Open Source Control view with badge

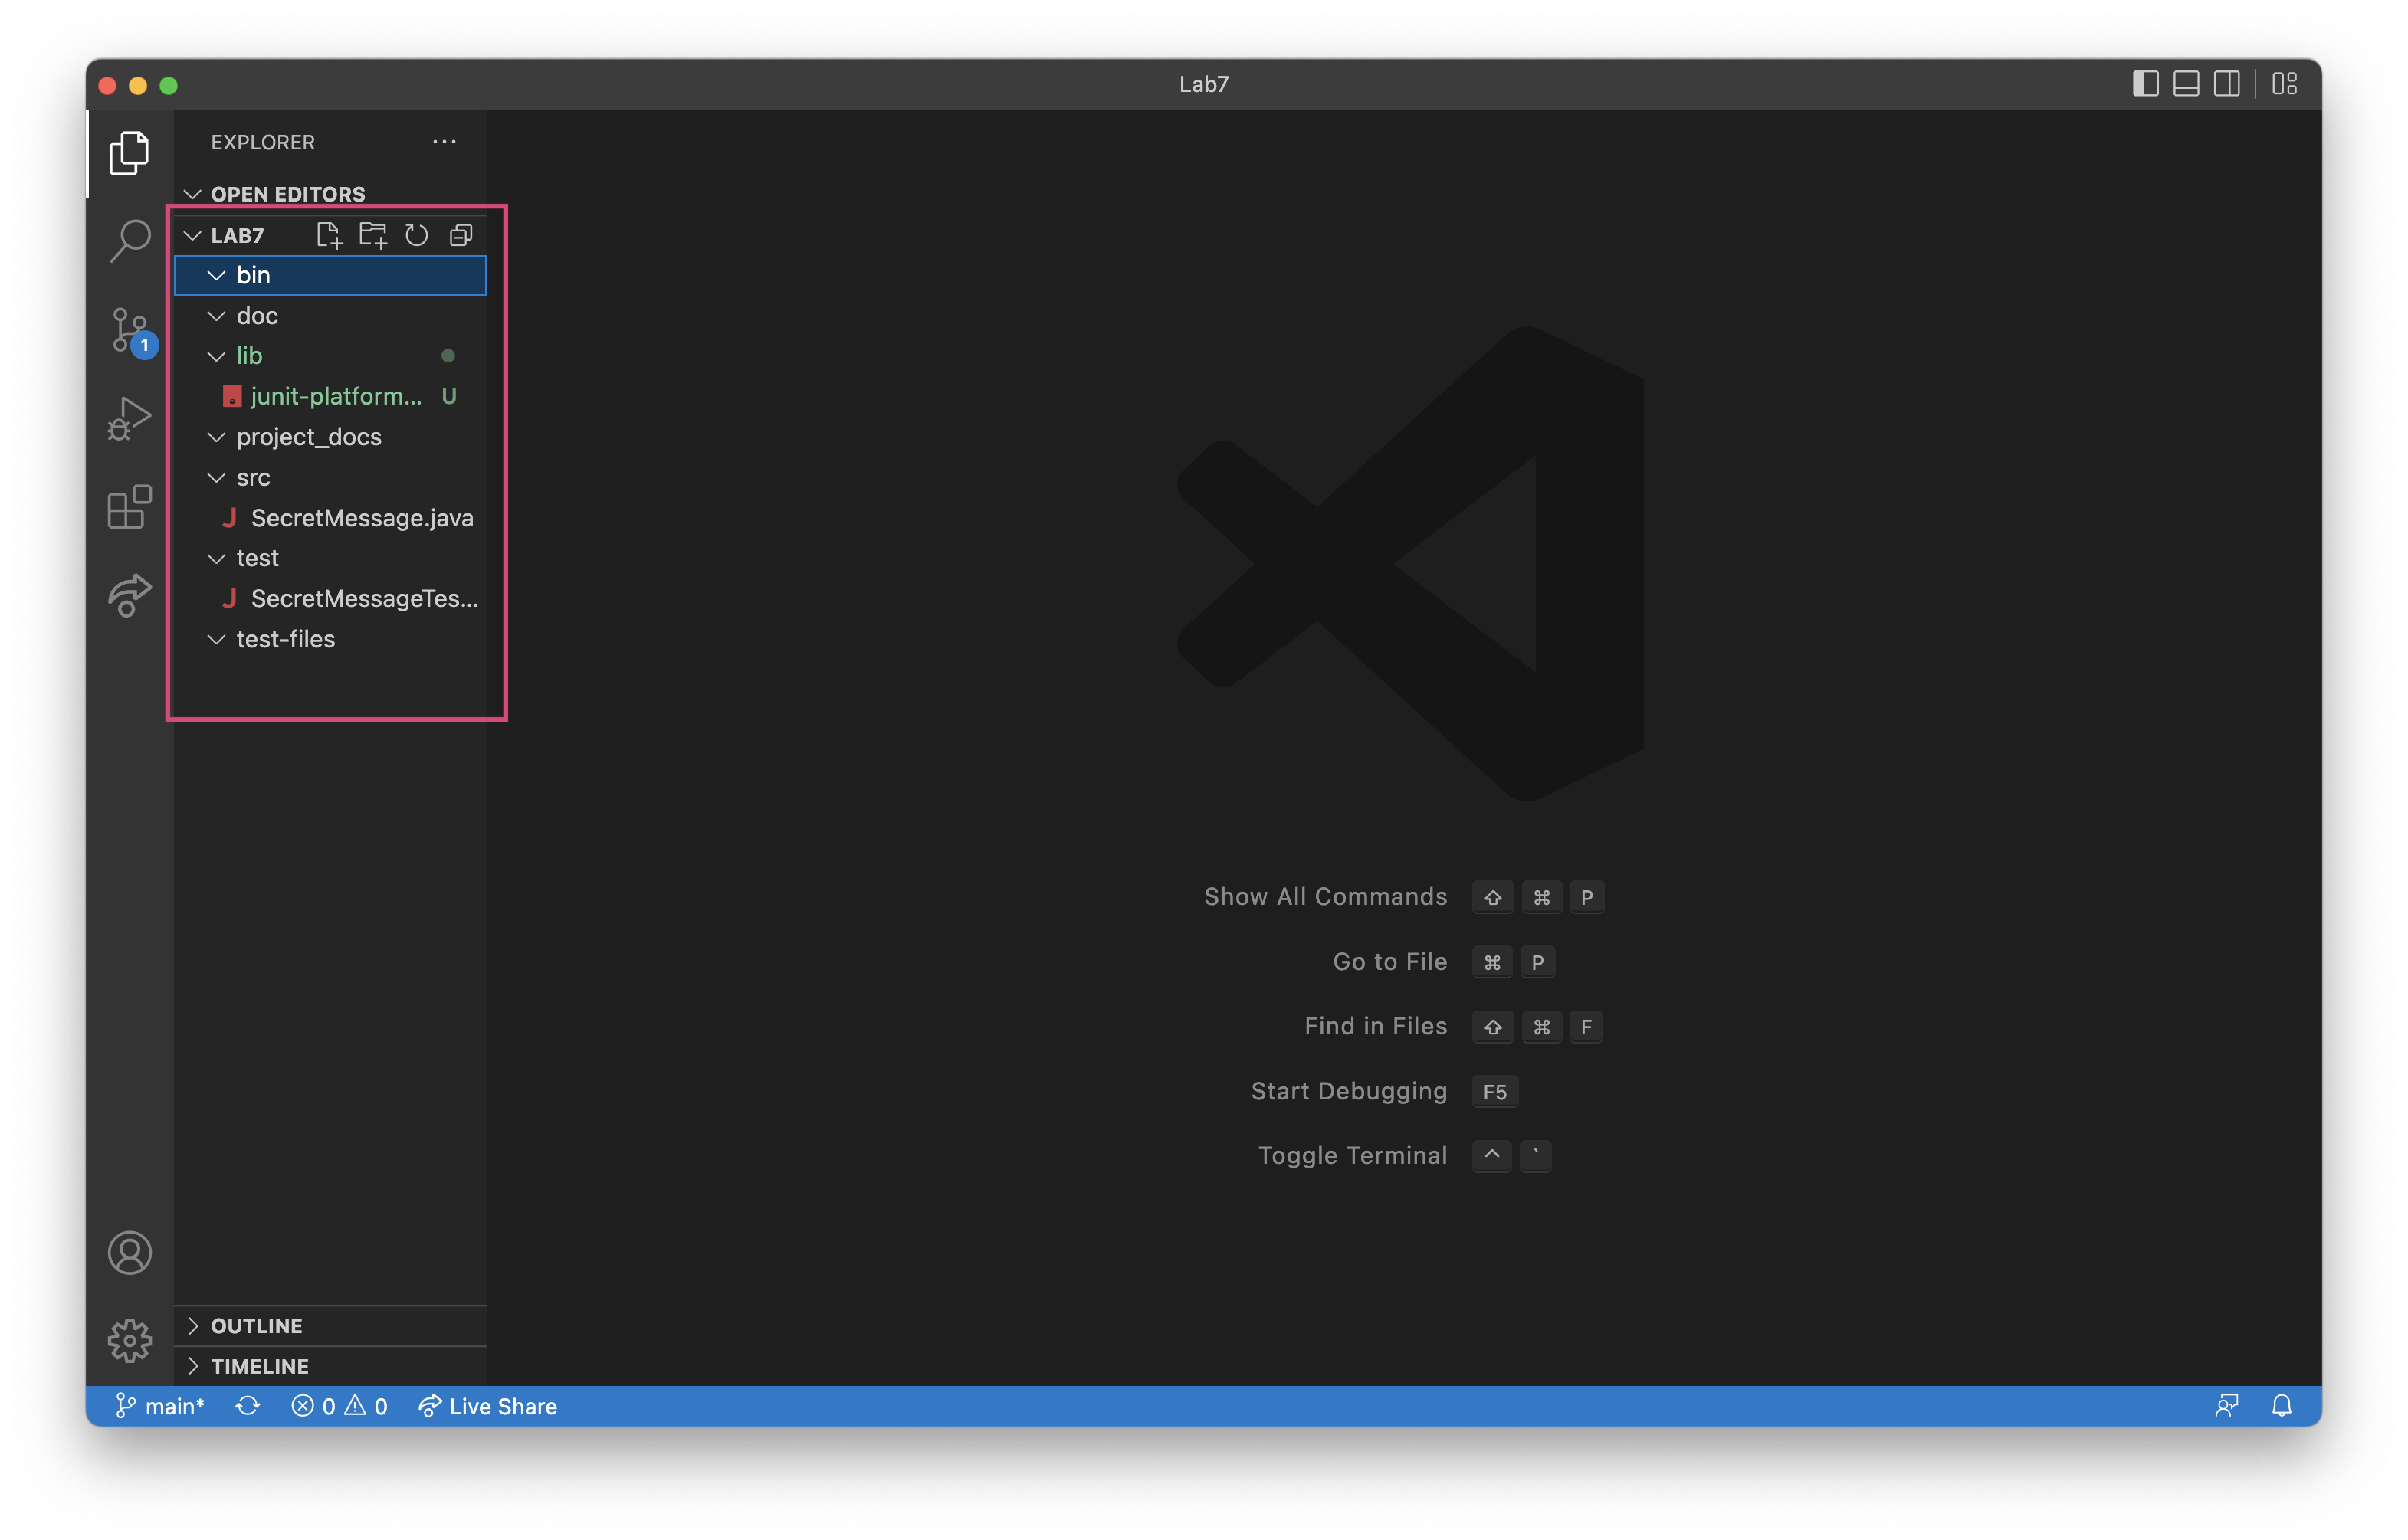(x=130, y=330)
